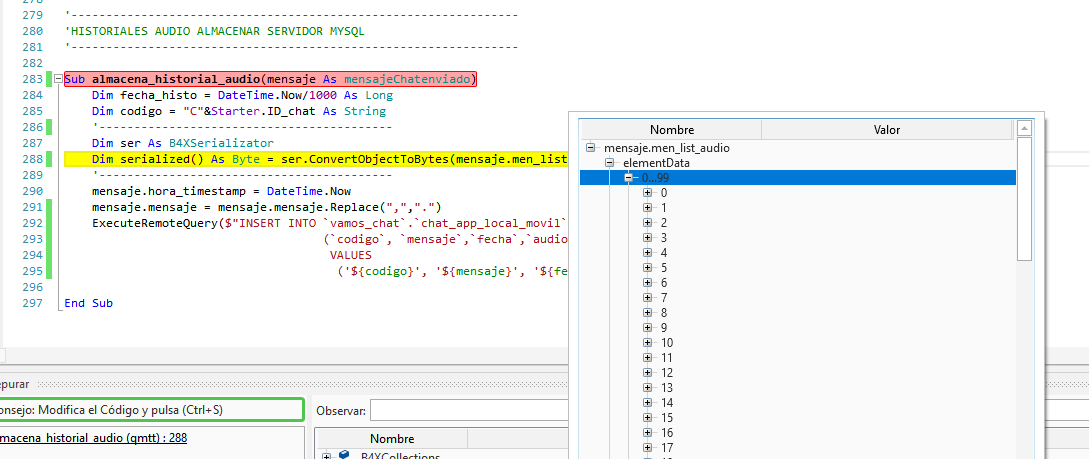This screenshot has width=1089, height=459.
Task: Collapse the 0...99 range node
Action: (629, 178)
